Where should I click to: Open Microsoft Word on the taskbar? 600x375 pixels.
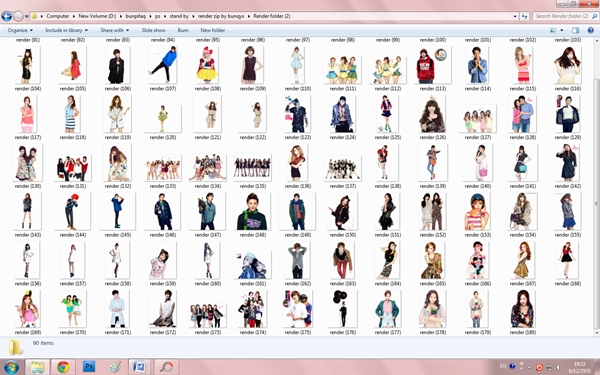140,367
